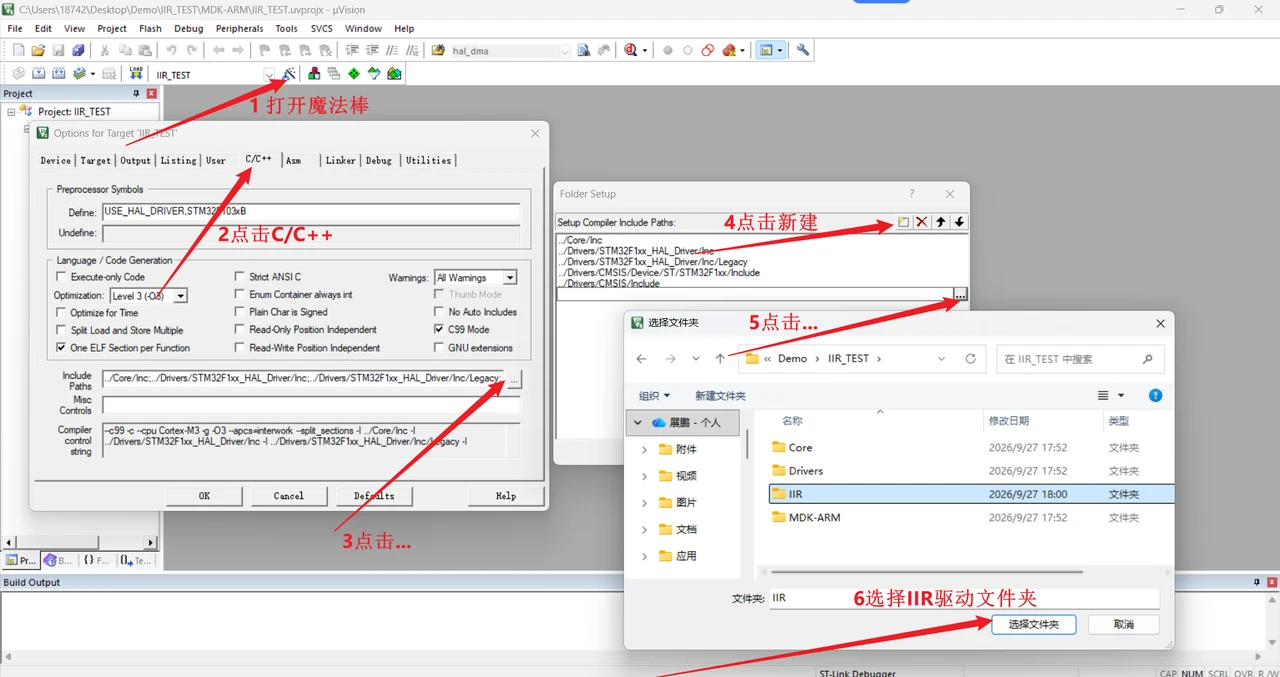Click the Download LOAD icon
The height and width of the screenshot is (677, 1280).
coord(135,74)
